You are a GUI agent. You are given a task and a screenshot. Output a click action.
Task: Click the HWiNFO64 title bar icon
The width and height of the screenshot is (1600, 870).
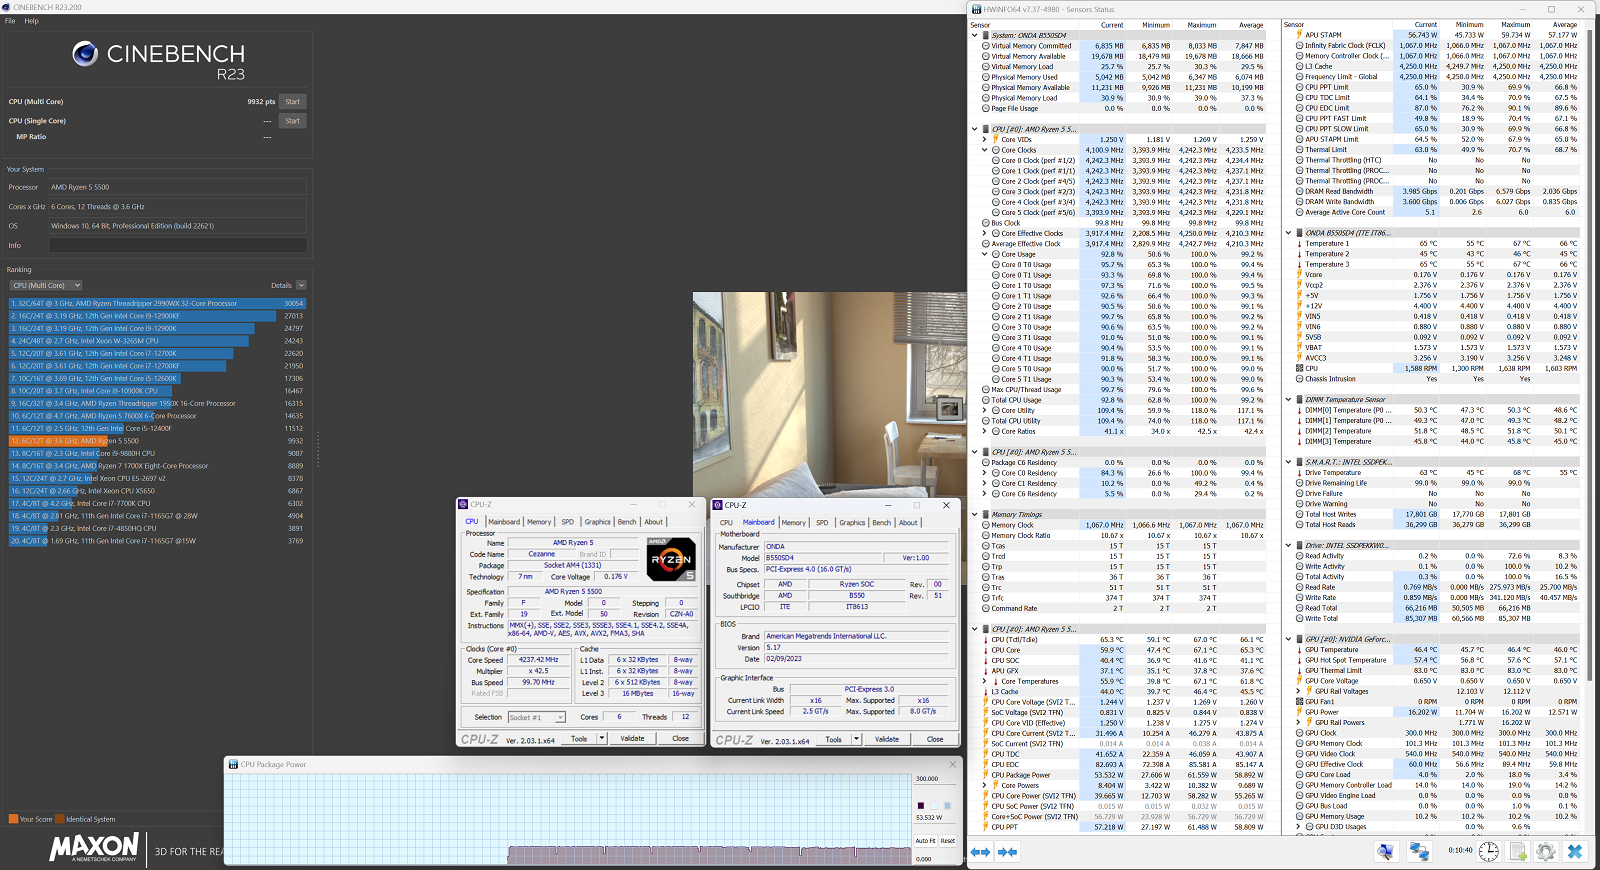coord(976,9)
